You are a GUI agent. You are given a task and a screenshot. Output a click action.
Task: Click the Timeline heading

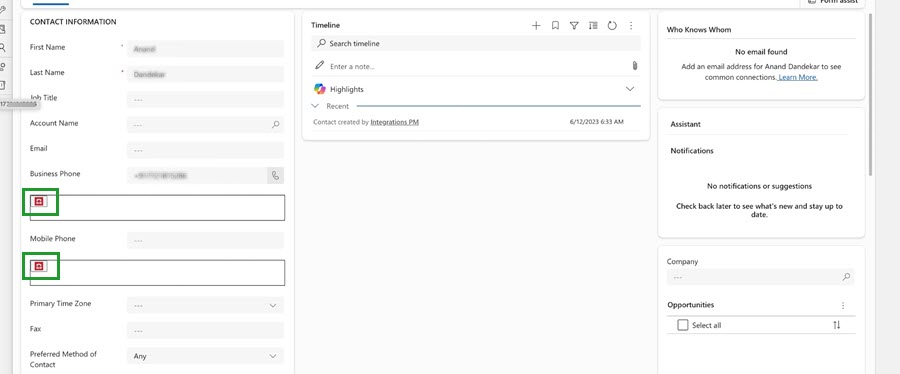click(x=325, y=25)
